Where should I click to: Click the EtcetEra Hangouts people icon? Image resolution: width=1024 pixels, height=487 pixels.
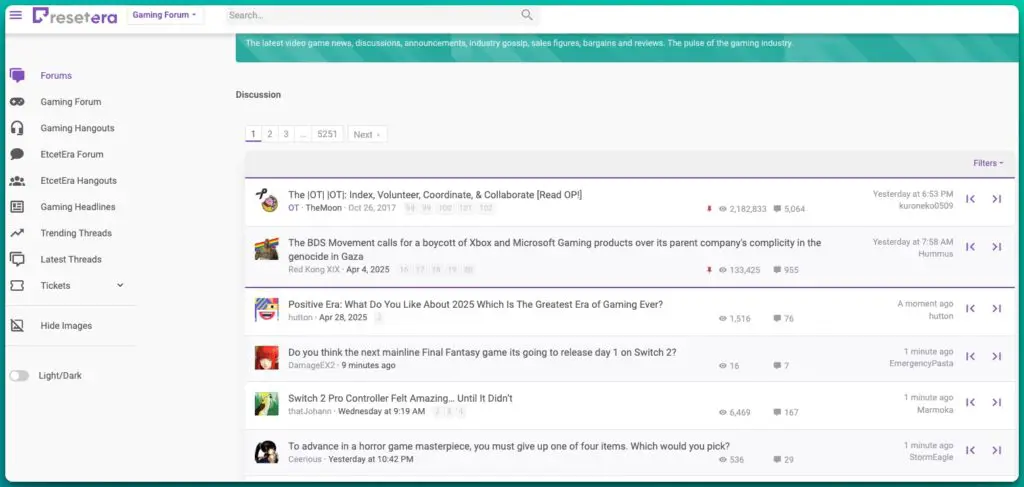coord(18,181)
